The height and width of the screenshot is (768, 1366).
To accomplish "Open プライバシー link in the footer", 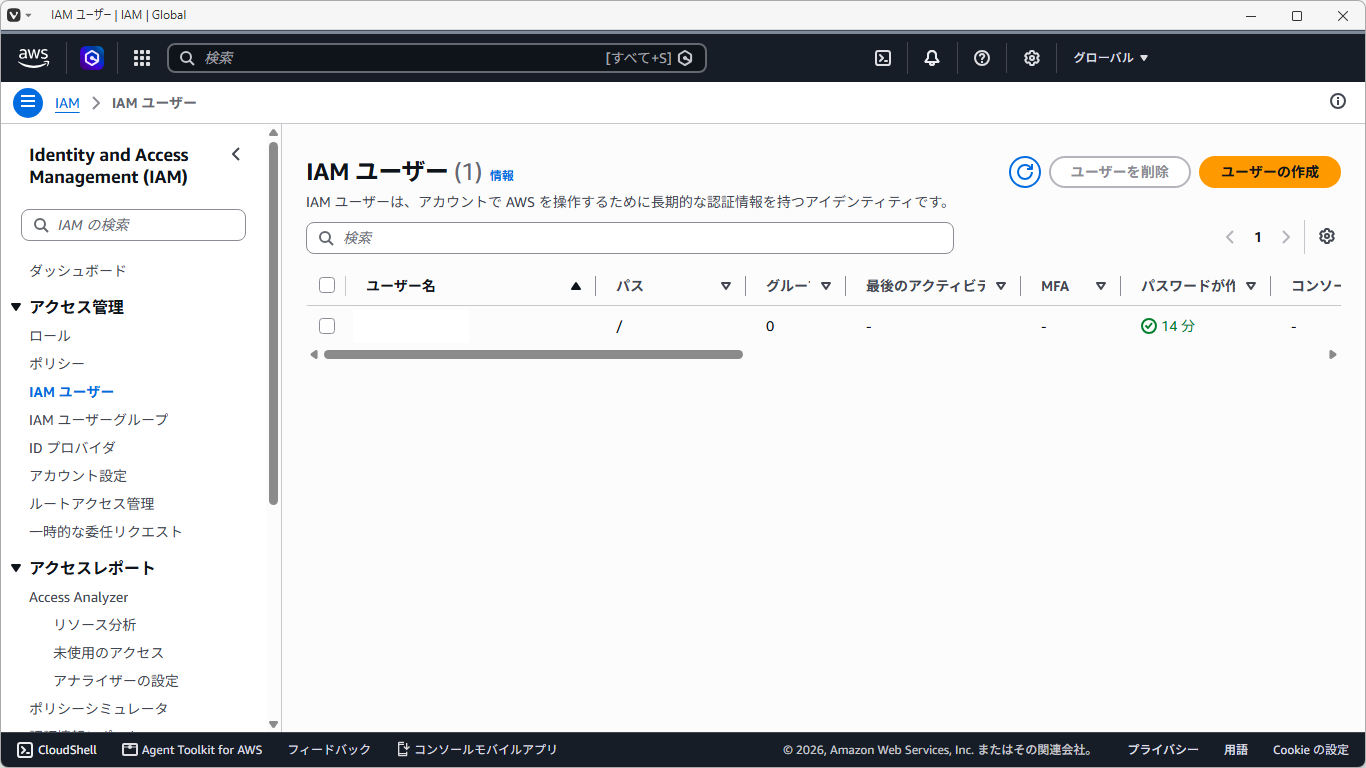I will [x=1163, y=750].
